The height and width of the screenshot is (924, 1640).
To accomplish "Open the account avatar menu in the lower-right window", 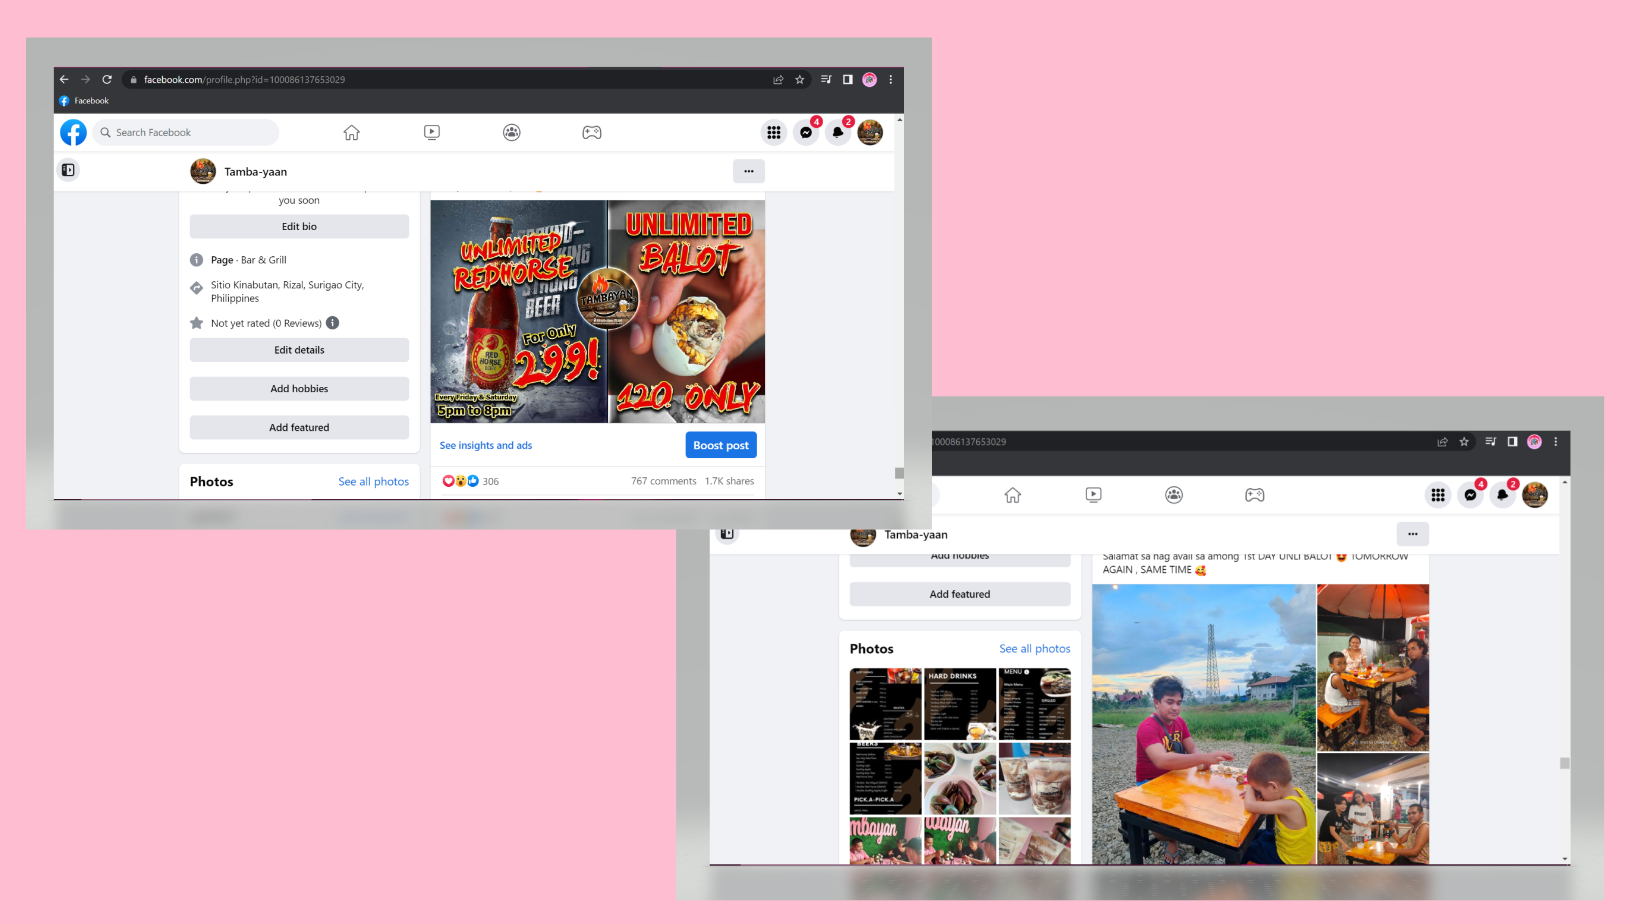I will tap(1535, 495).
